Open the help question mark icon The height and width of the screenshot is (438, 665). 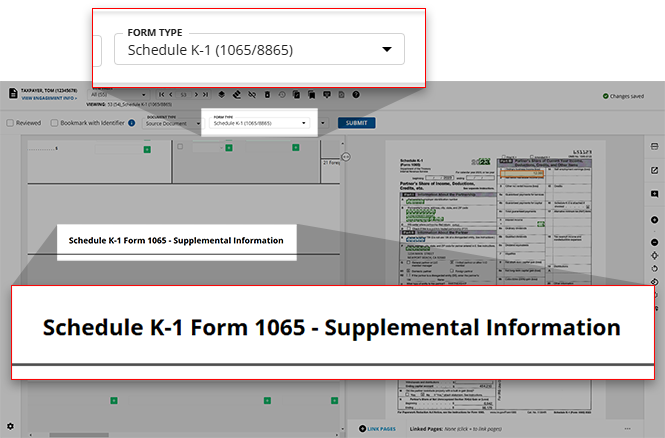click(356, 95)
